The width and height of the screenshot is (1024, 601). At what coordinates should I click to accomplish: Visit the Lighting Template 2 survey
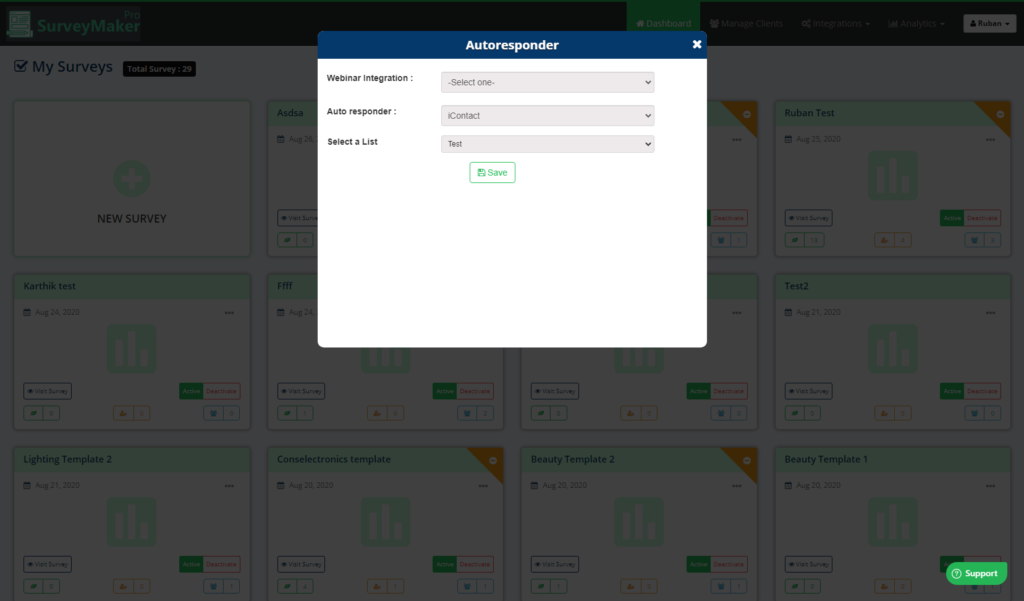point(48,564)
